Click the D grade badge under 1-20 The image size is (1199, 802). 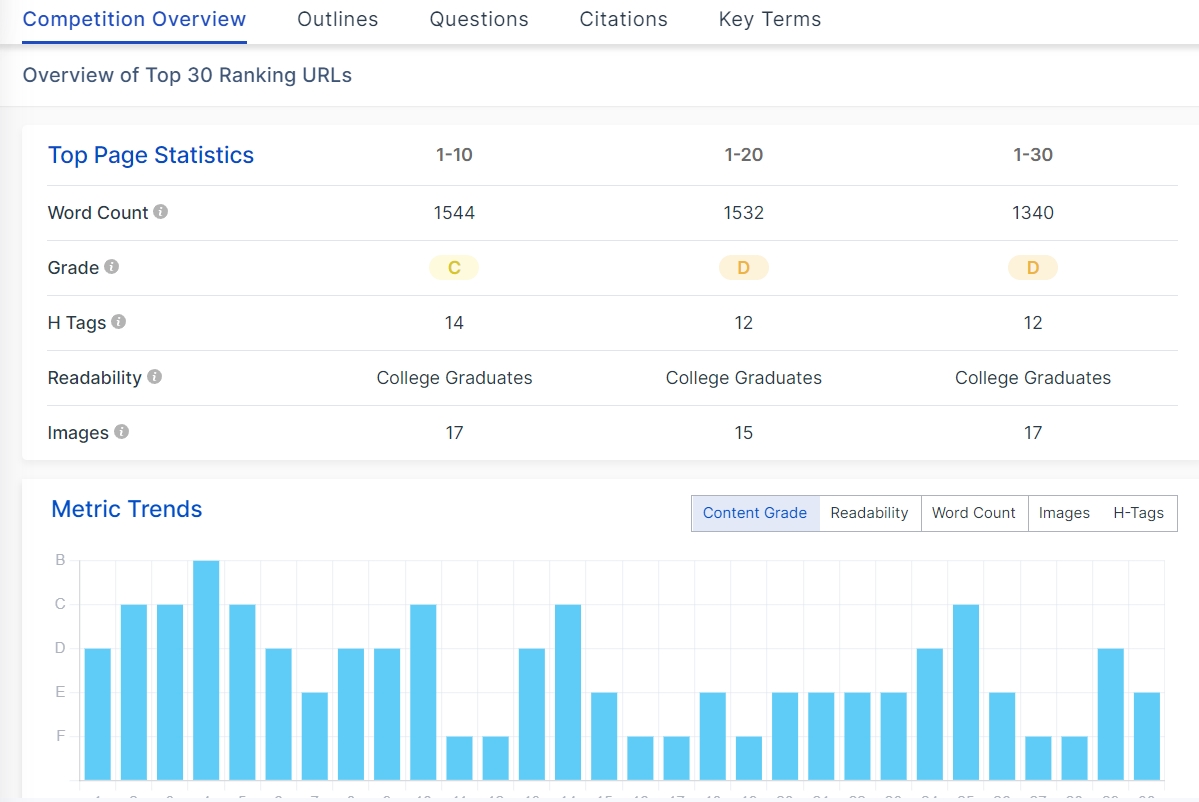[x=743, y=268]
